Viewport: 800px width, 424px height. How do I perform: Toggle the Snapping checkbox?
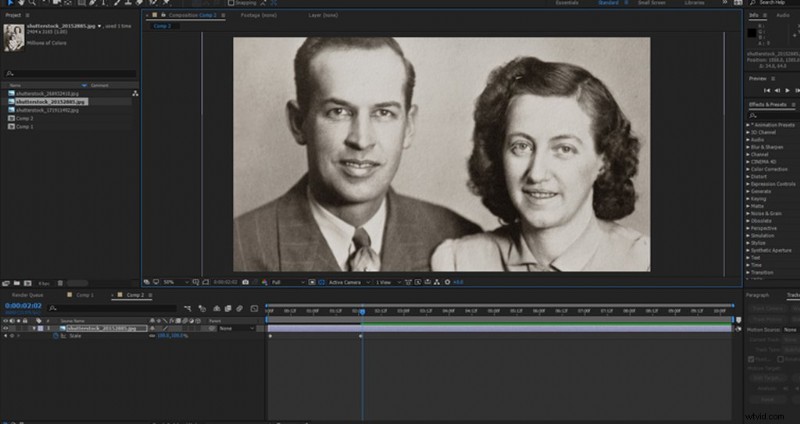231,3
